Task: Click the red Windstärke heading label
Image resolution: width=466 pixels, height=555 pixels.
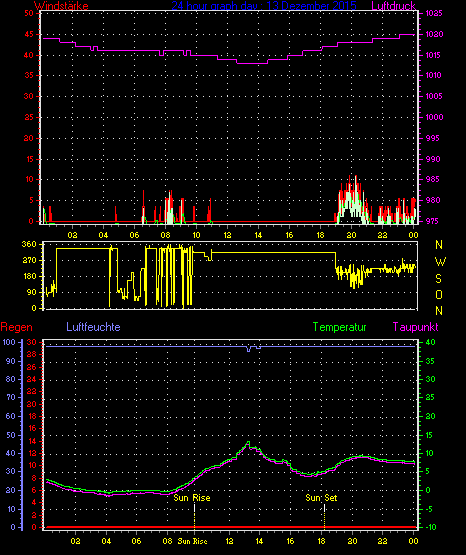Action: pos(61,6)
